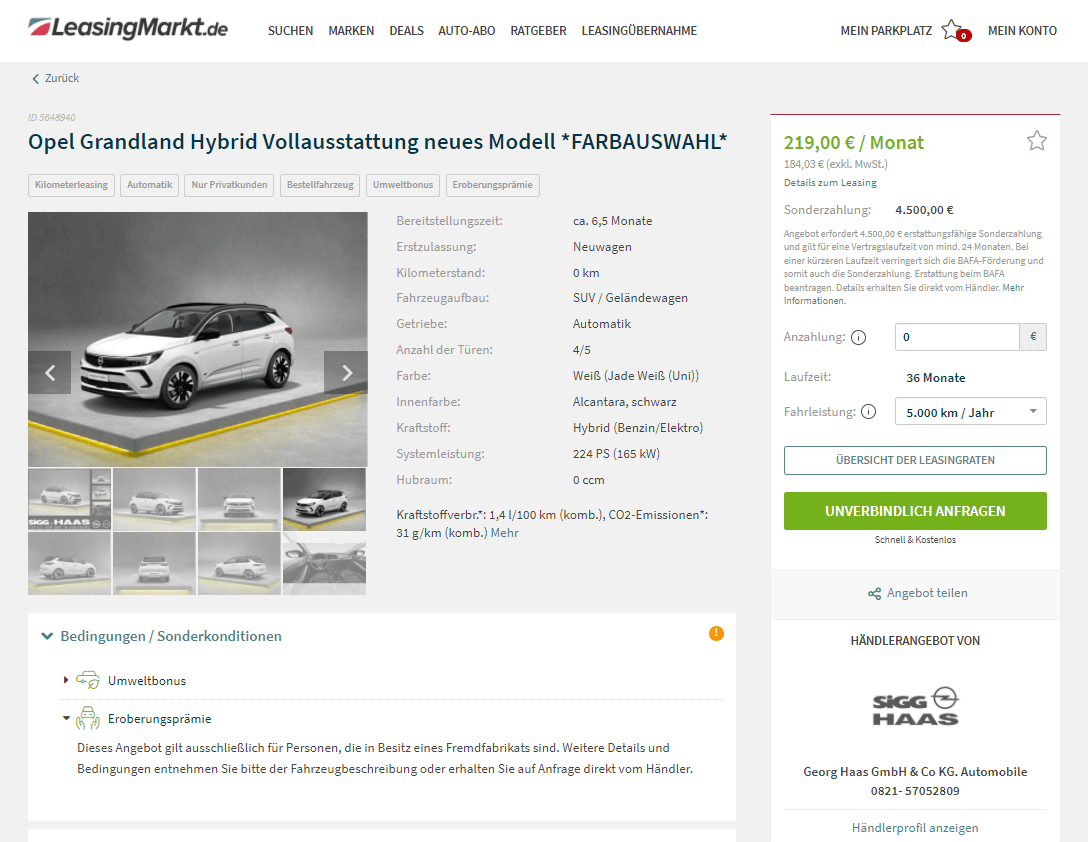Click Unverbindlich Anfragen button
This screenshot has height=842, width=1088.
(915, 511)
